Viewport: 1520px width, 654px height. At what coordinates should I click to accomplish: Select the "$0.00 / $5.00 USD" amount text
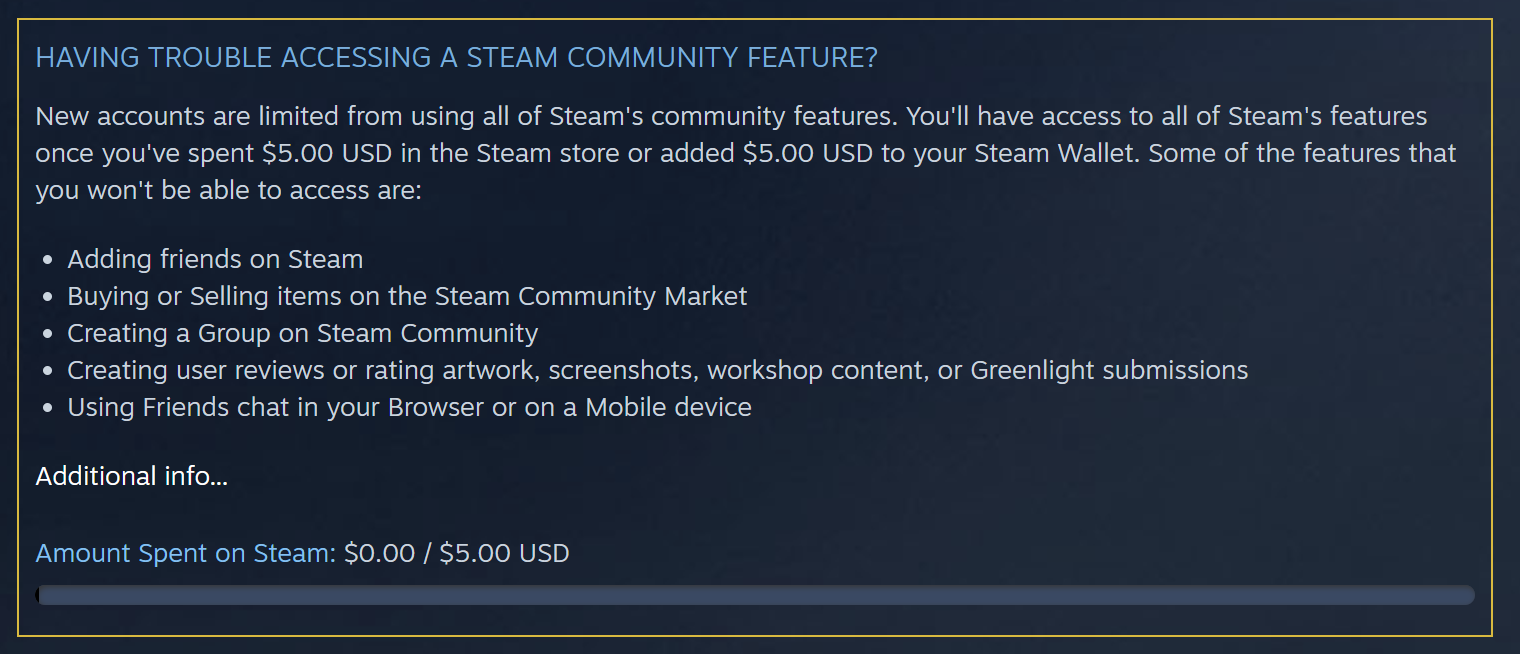(456, 553)
